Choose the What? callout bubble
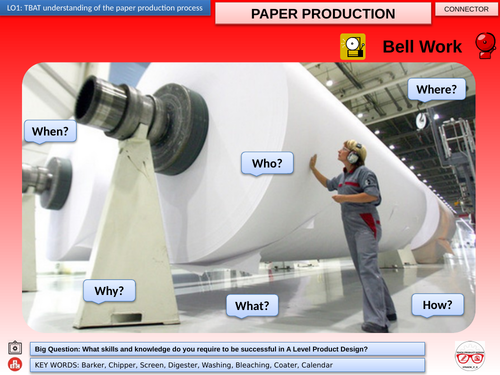This screenshot has width=500, height=375. click(252, 306)
